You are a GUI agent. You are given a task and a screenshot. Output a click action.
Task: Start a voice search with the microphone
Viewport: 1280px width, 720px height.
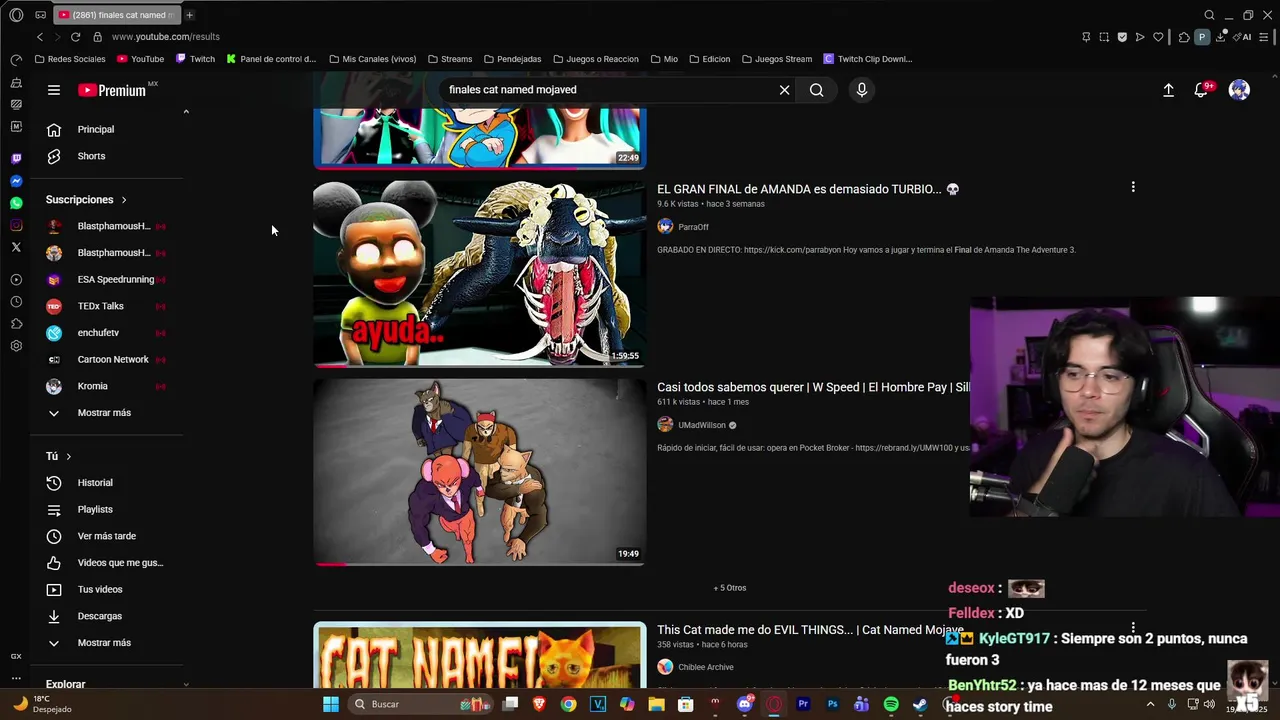click(x=861, y=90)
